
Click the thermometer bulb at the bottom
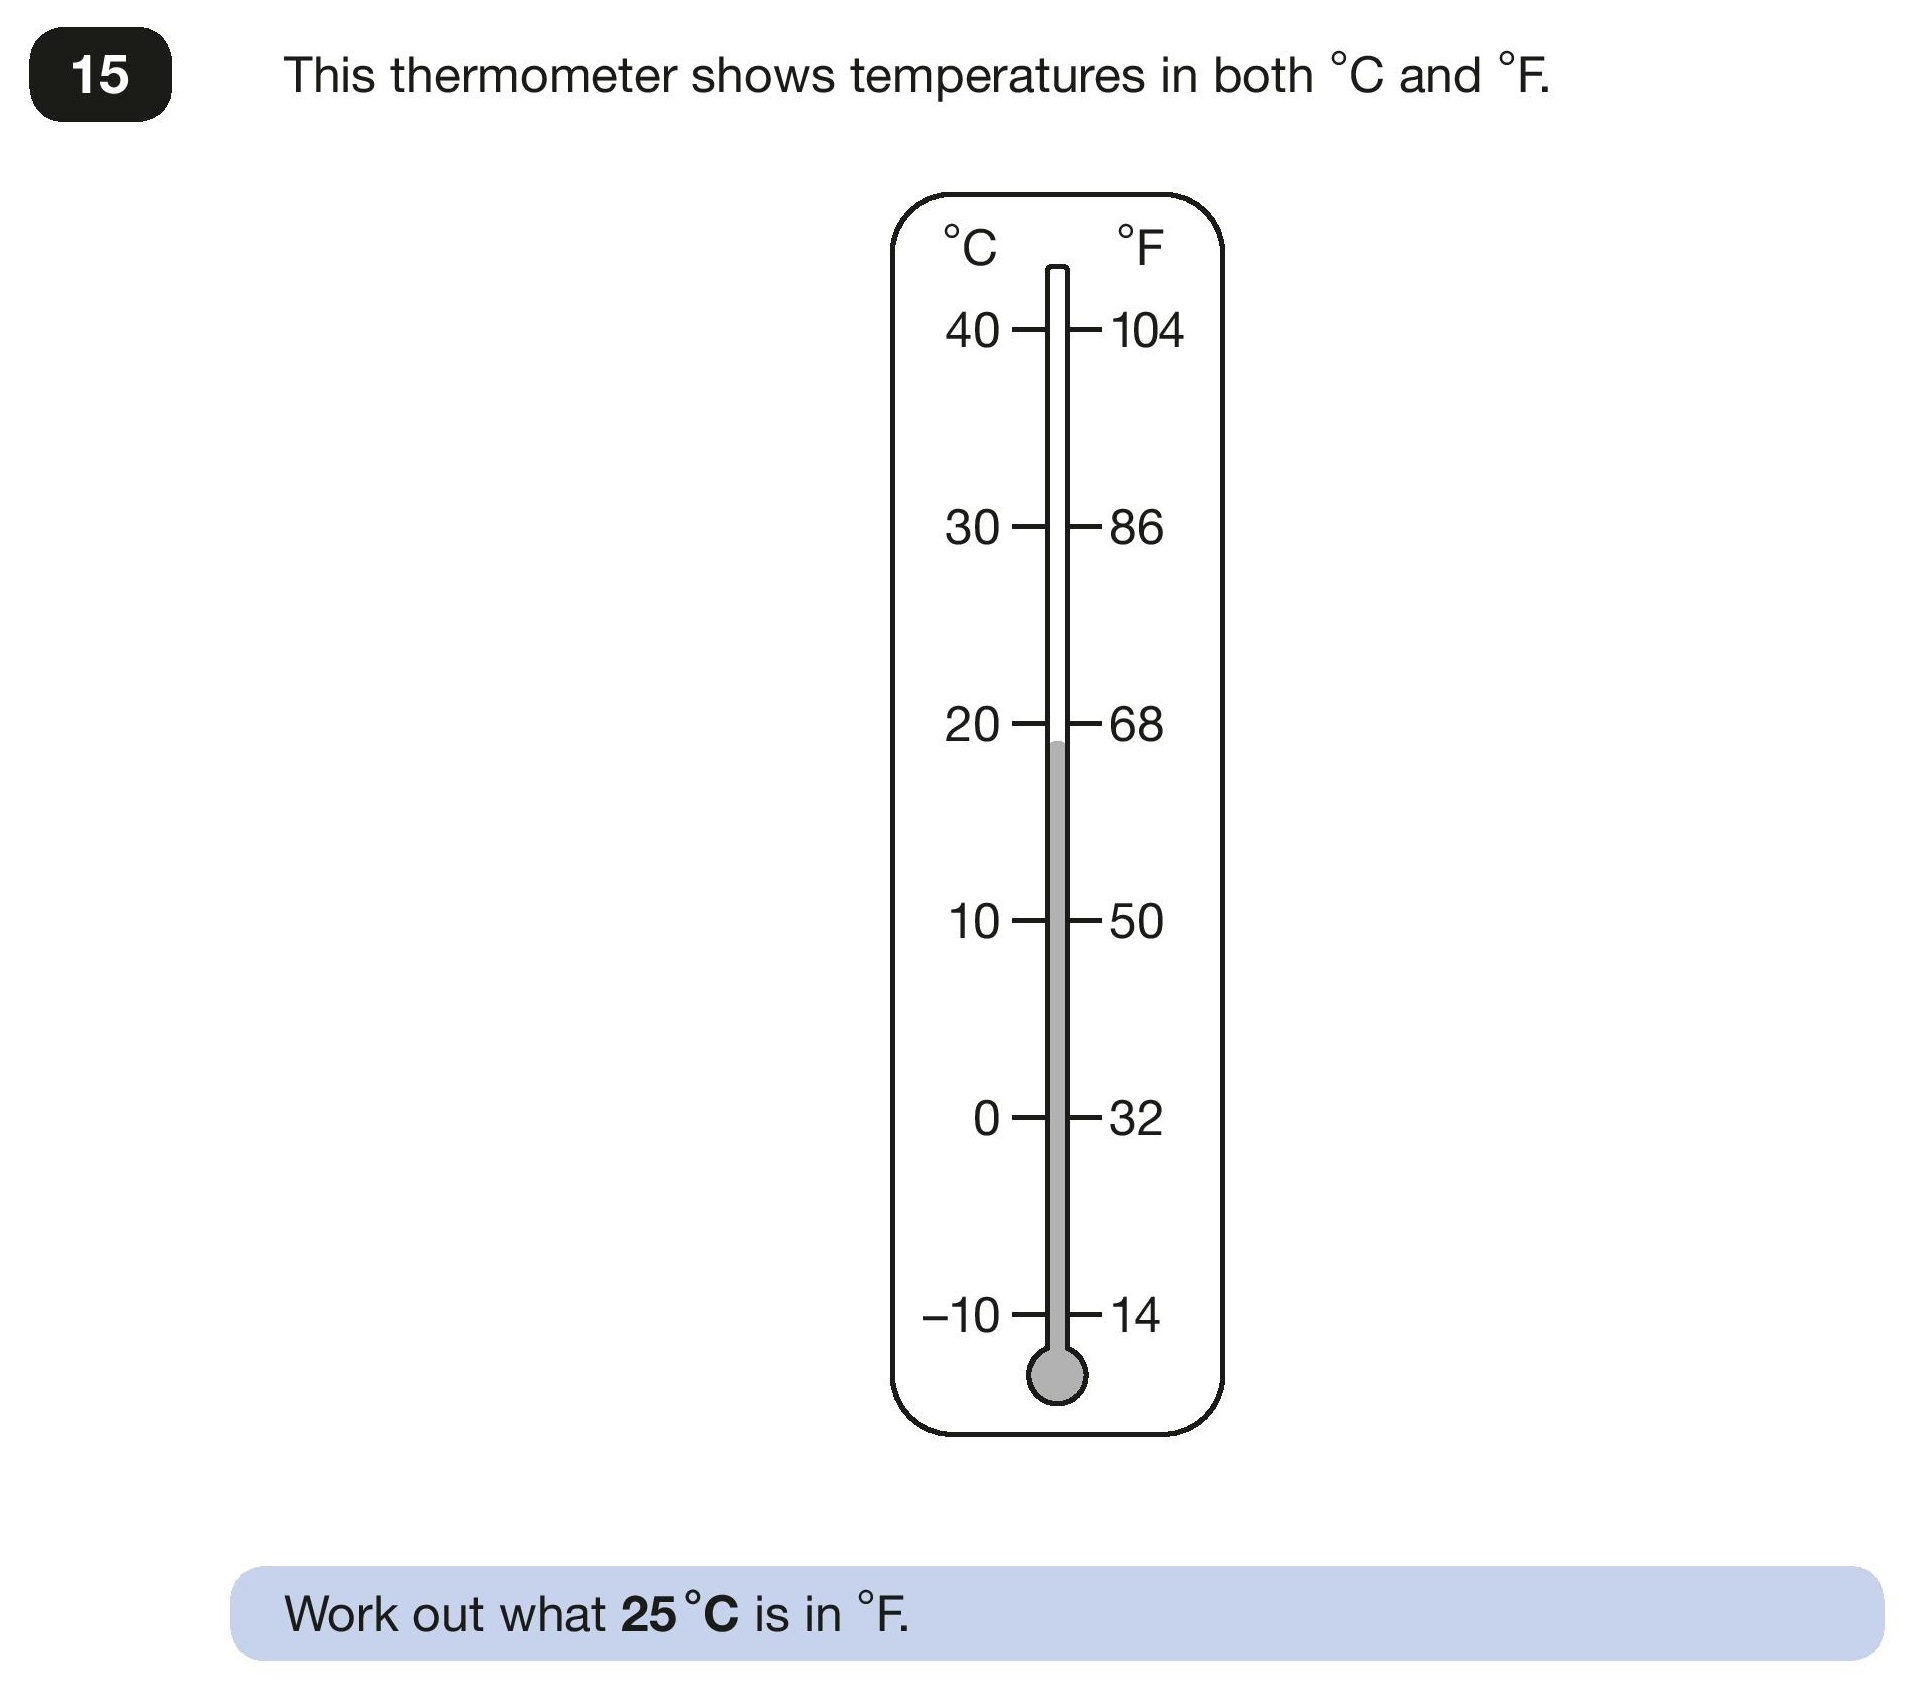click(1057, 1375)
